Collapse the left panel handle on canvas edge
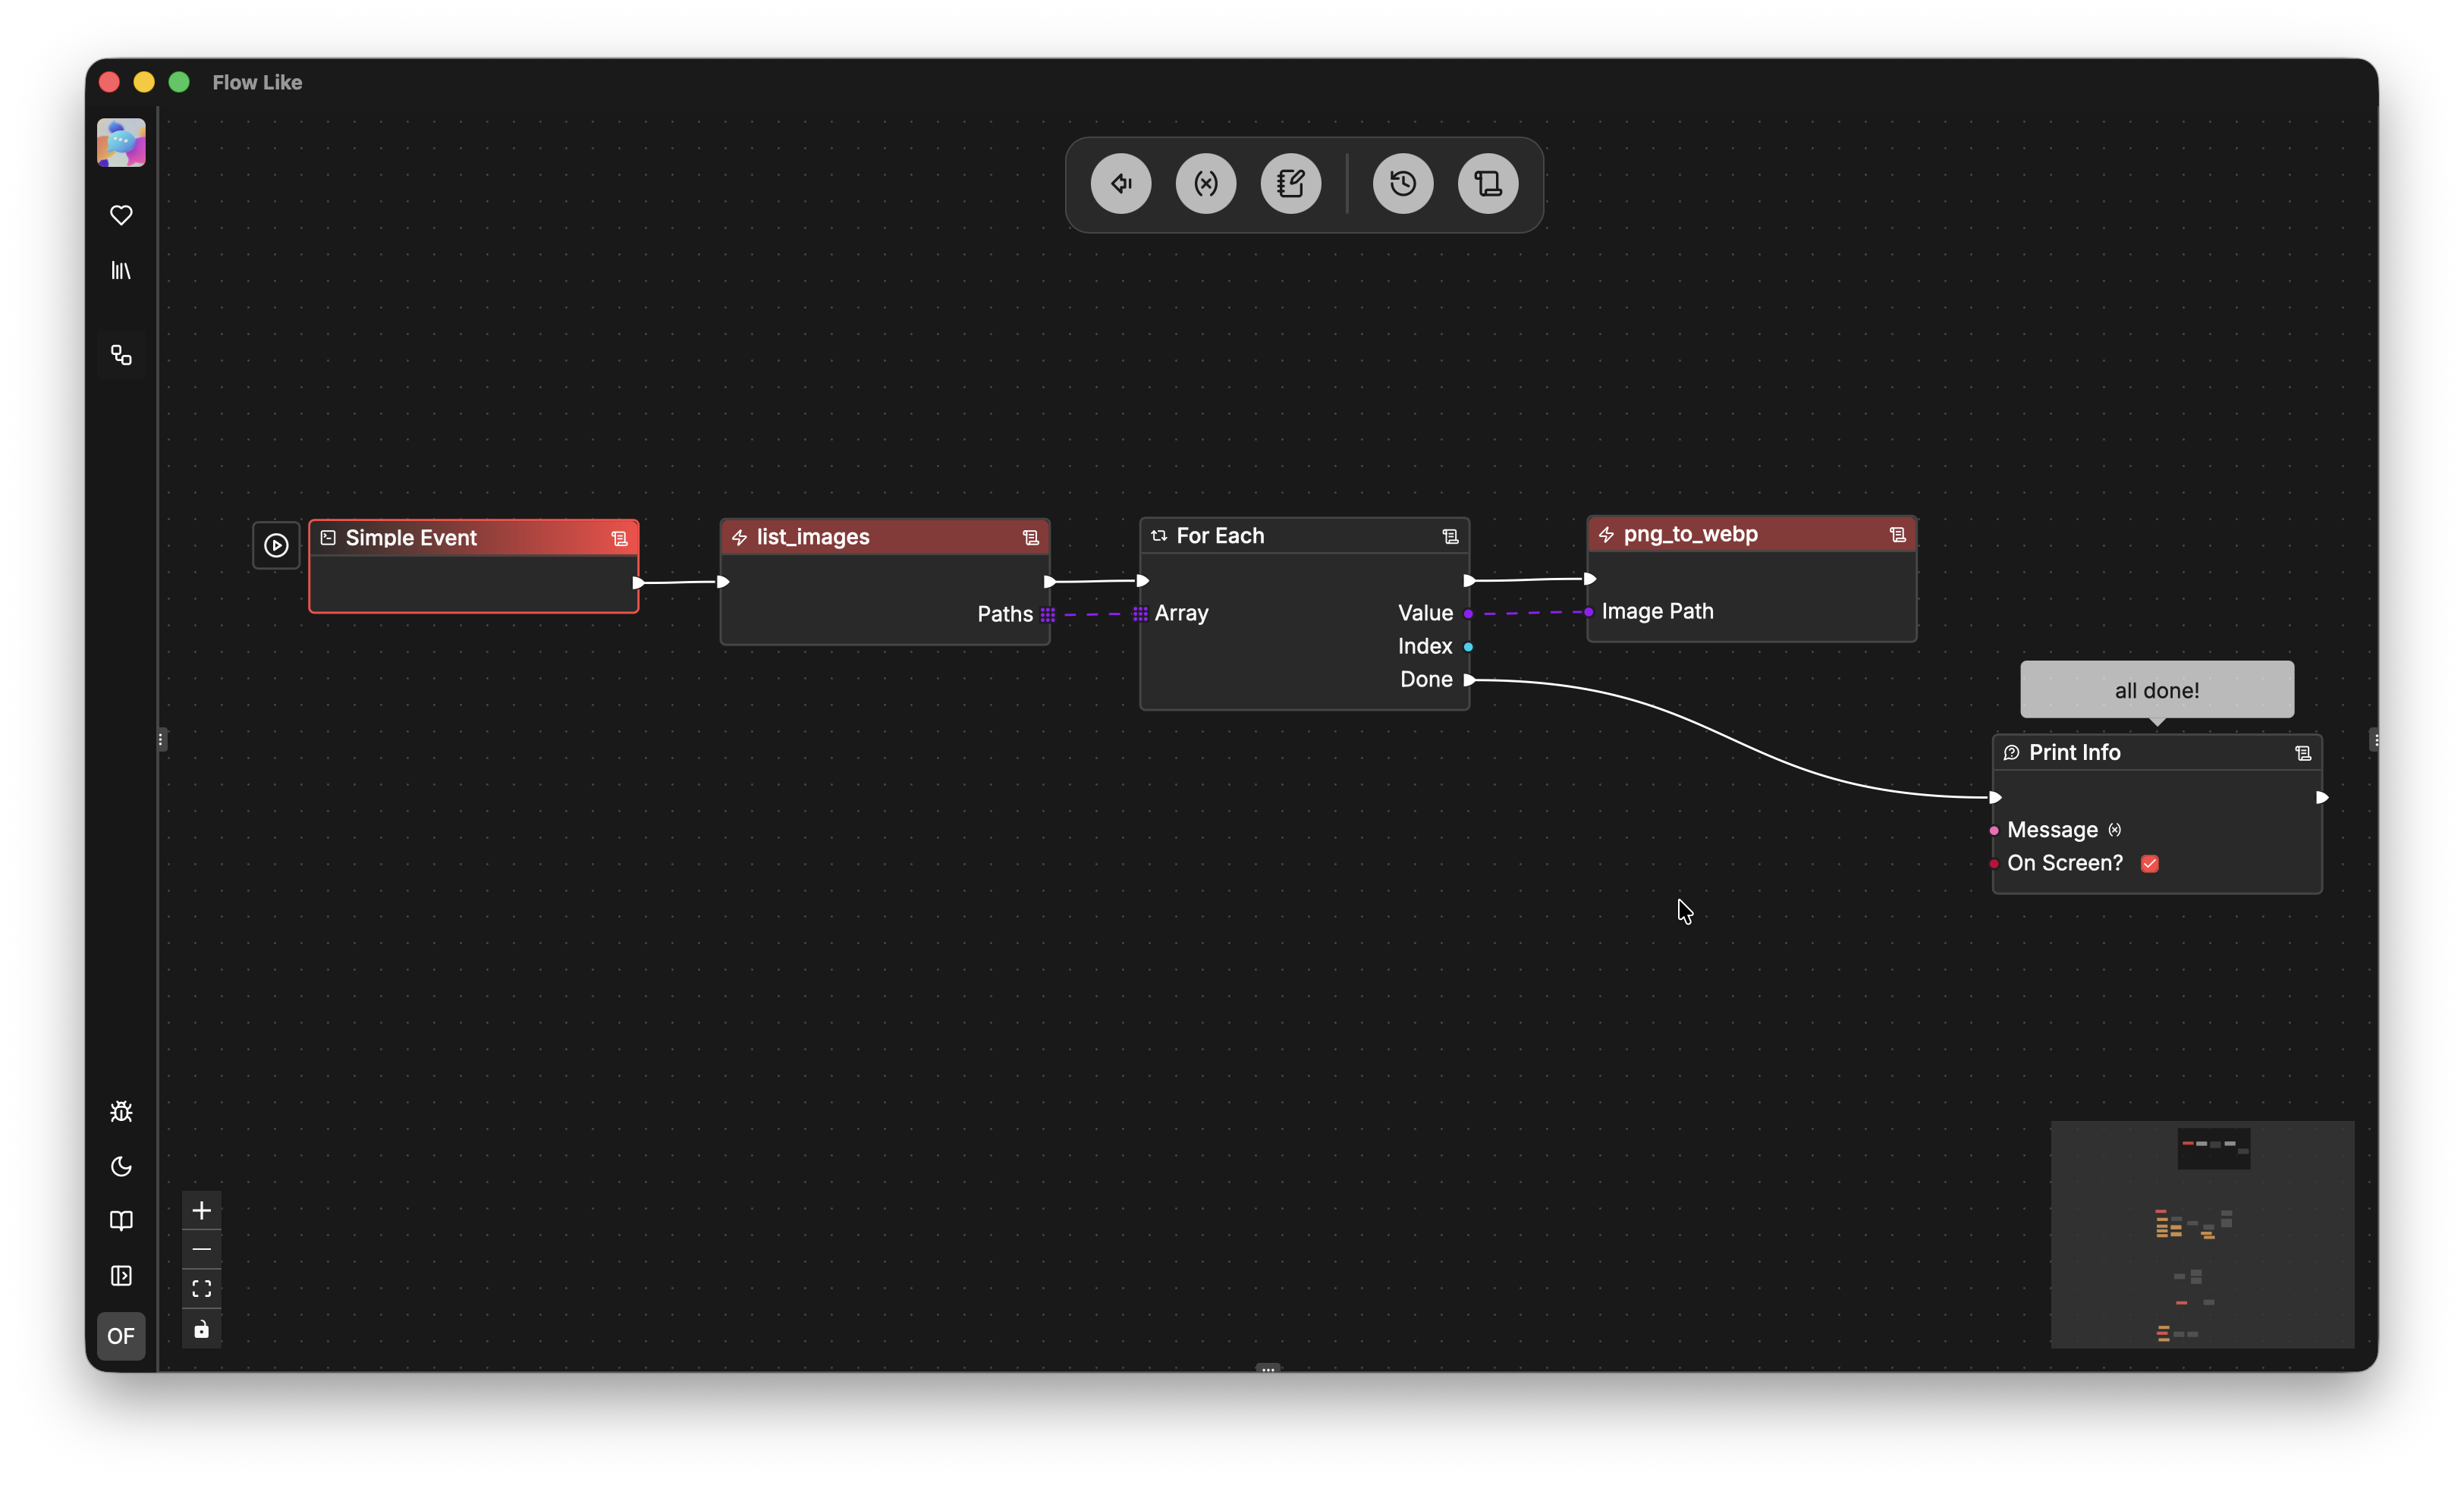The width and height of the screenshot is (2464, 1485). pos(161,740)
